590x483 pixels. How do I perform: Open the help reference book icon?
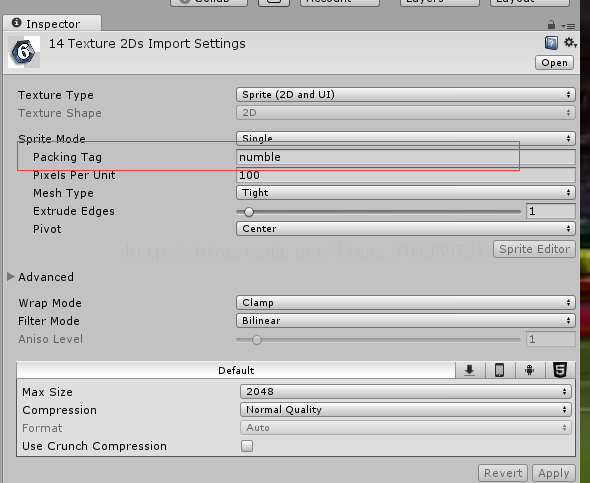(x=551, y=43)
